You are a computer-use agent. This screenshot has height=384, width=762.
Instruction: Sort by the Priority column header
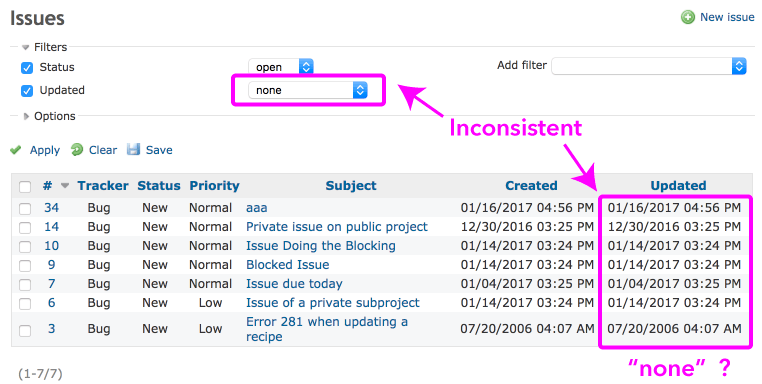tap(214, 186)
